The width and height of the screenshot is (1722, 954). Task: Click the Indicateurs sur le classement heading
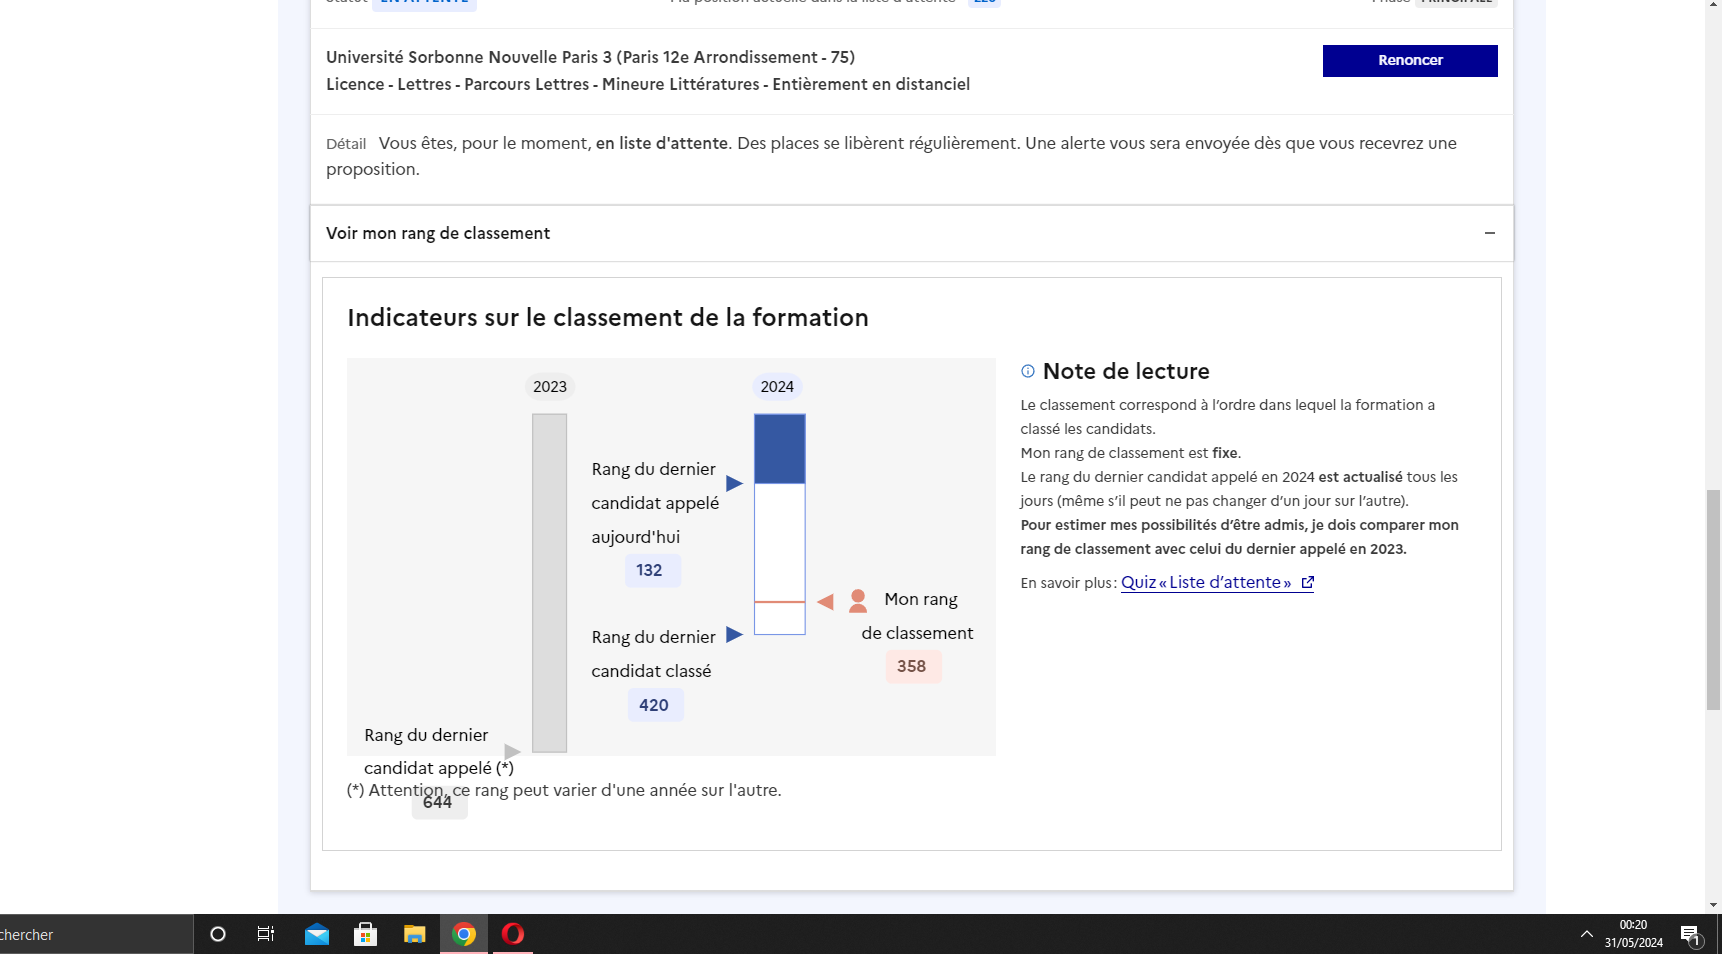608,317
